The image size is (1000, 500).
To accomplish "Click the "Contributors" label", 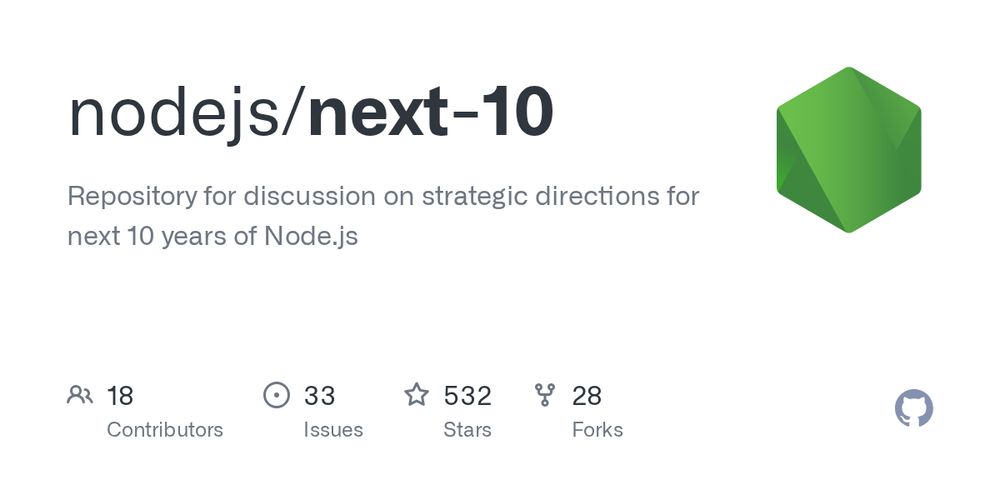I will (165, 430).
